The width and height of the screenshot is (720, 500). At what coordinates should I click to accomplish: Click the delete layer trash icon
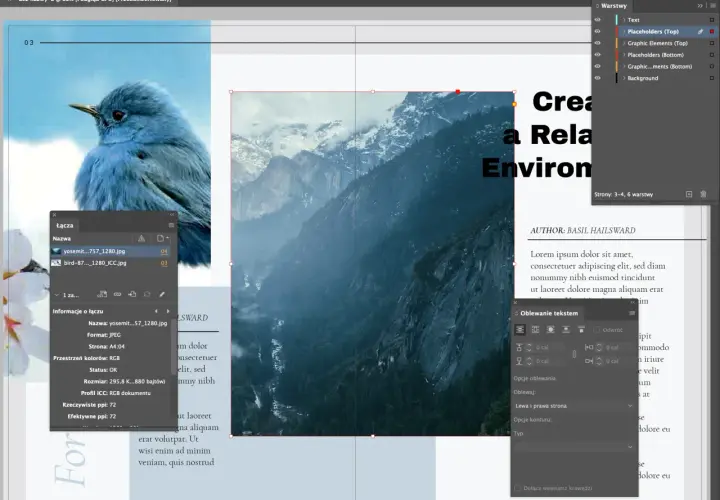tap(703, 194)
